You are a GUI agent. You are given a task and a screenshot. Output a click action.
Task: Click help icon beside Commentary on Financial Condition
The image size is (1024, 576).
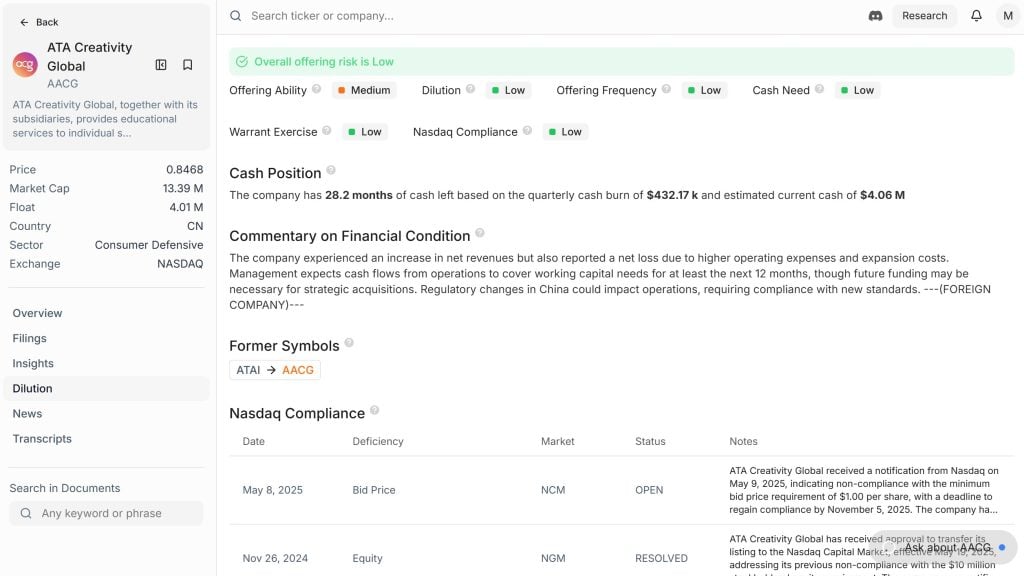point(480,233)
